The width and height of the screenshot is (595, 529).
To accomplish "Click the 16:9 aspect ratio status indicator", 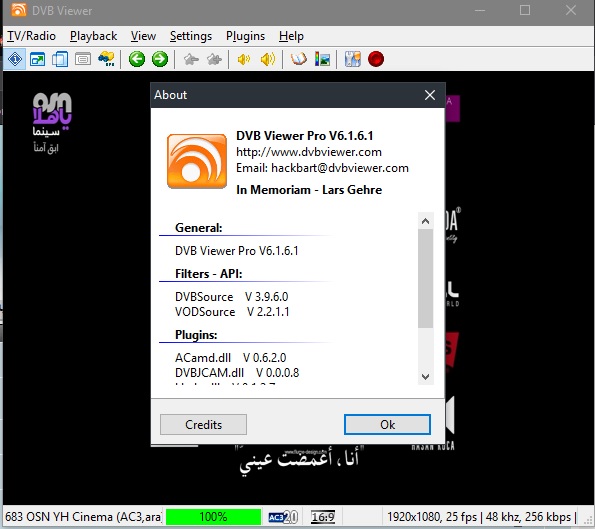I will coord(323,517).
